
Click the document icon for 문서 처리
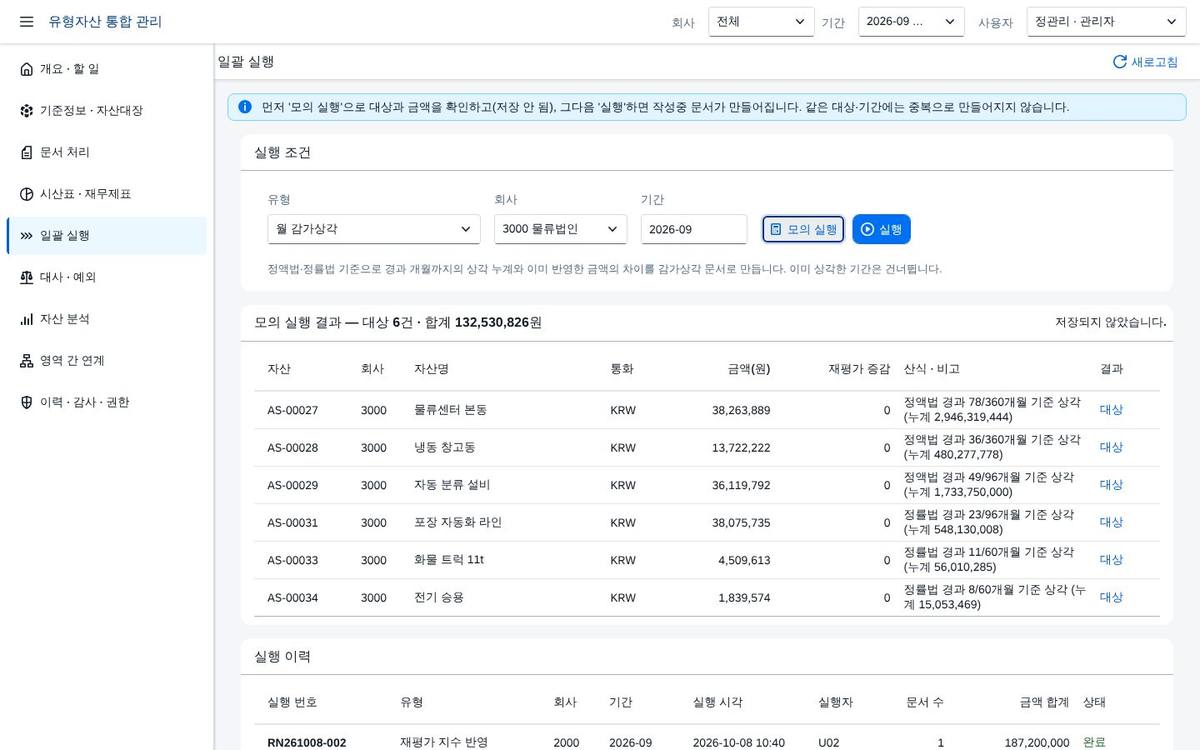[27, 152]
